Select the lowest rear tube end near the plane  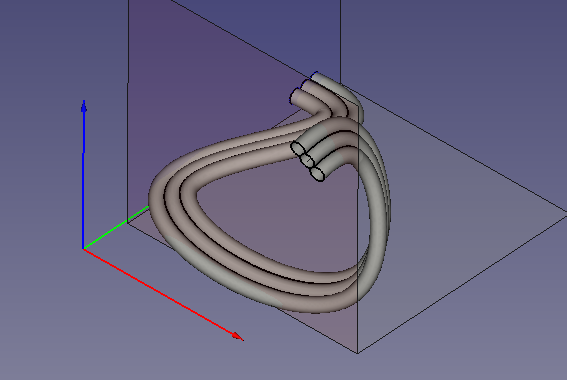[x=297, y=96]
